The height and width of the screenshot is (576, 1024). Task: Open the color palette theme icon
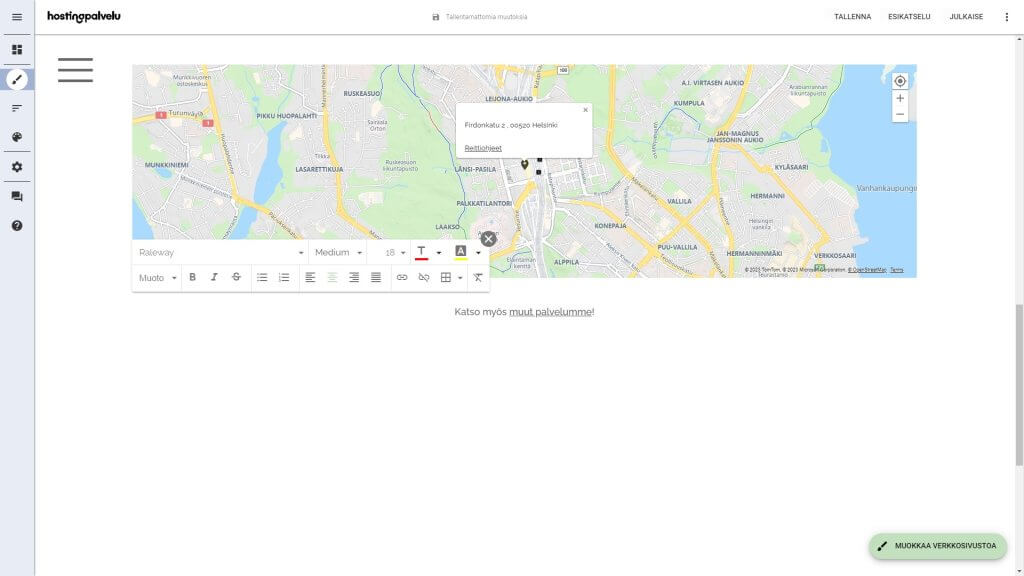(x=17, y=137)
